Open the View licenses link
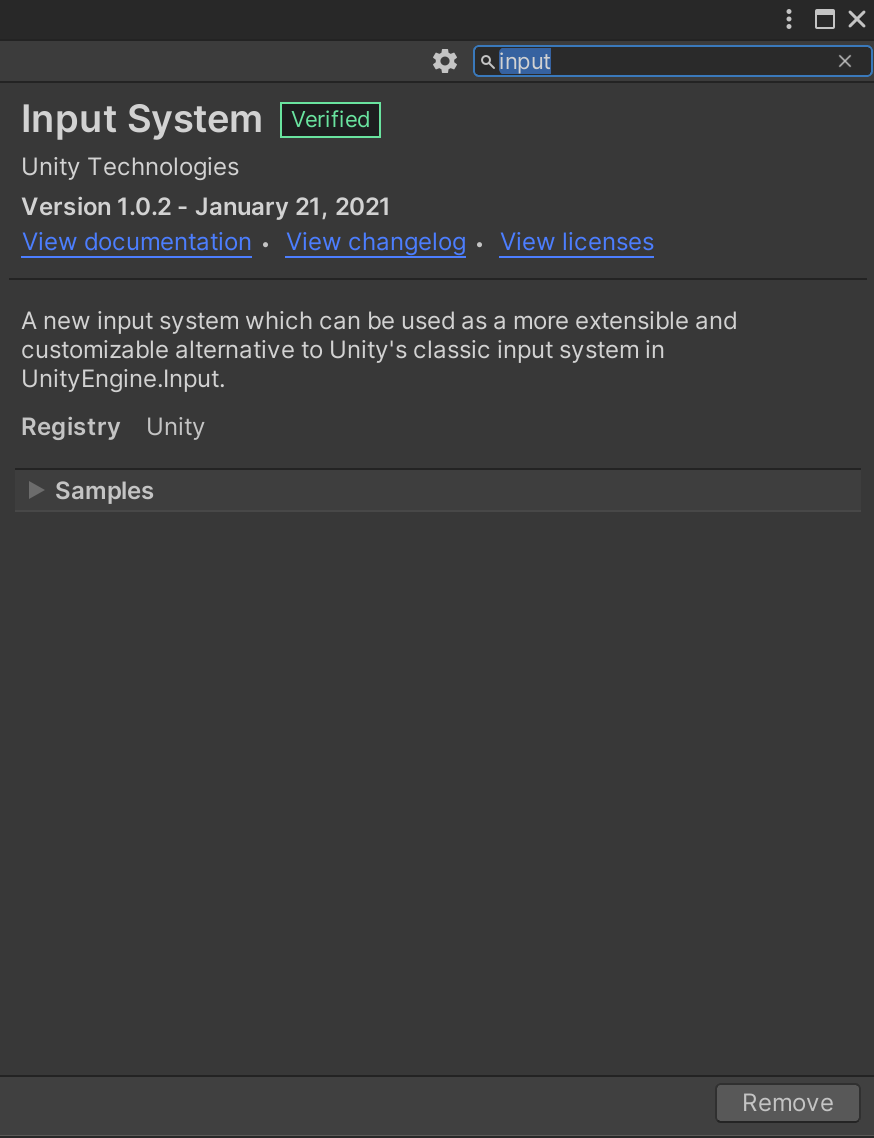 click(577, 242)
